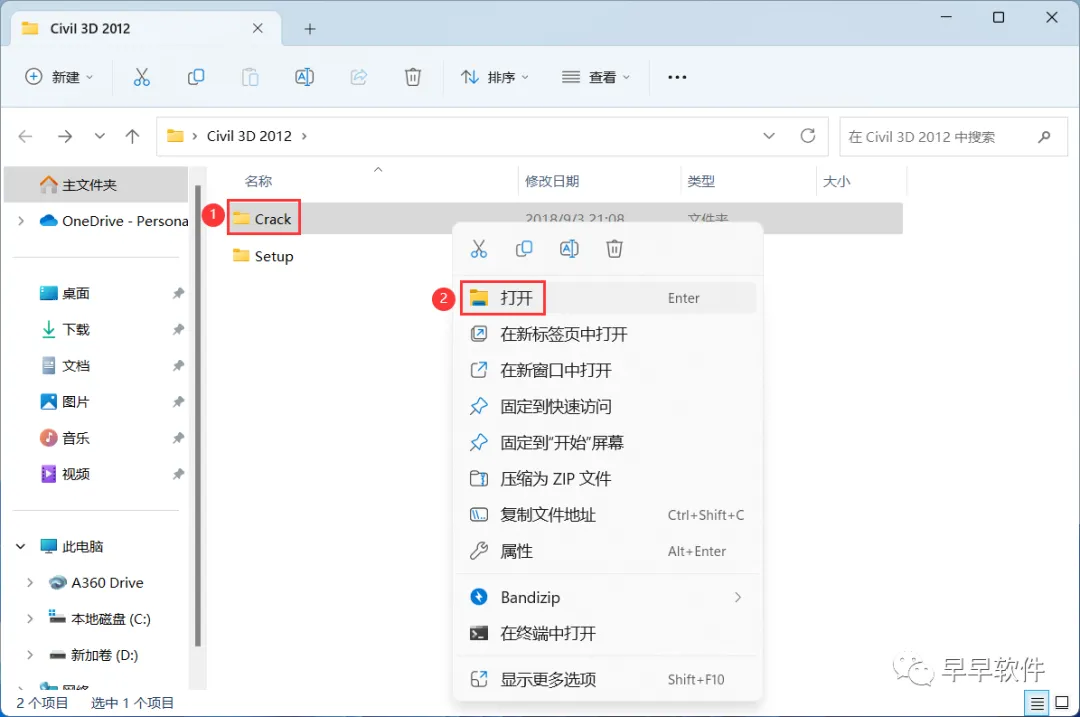Click the Delete trash icon in the toolbar
Viewport: 1080px width, 717px height.
(413, 77)
